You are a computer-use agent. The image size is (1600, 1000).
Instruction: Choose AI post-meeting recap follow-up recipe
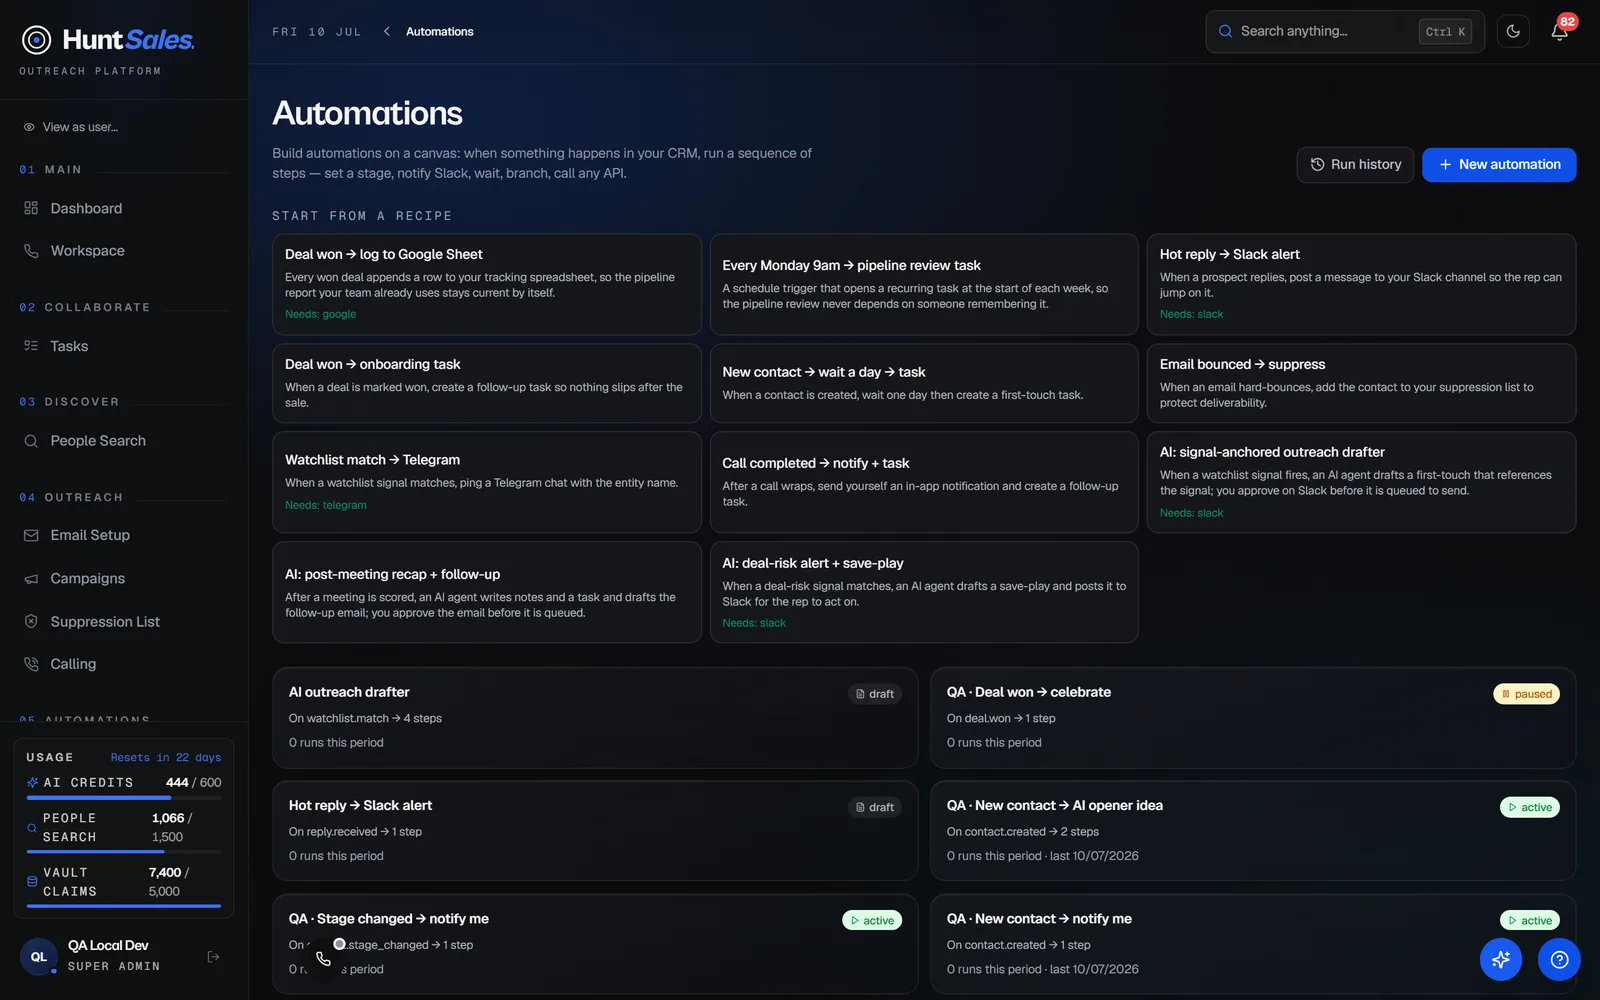[486, 592]
